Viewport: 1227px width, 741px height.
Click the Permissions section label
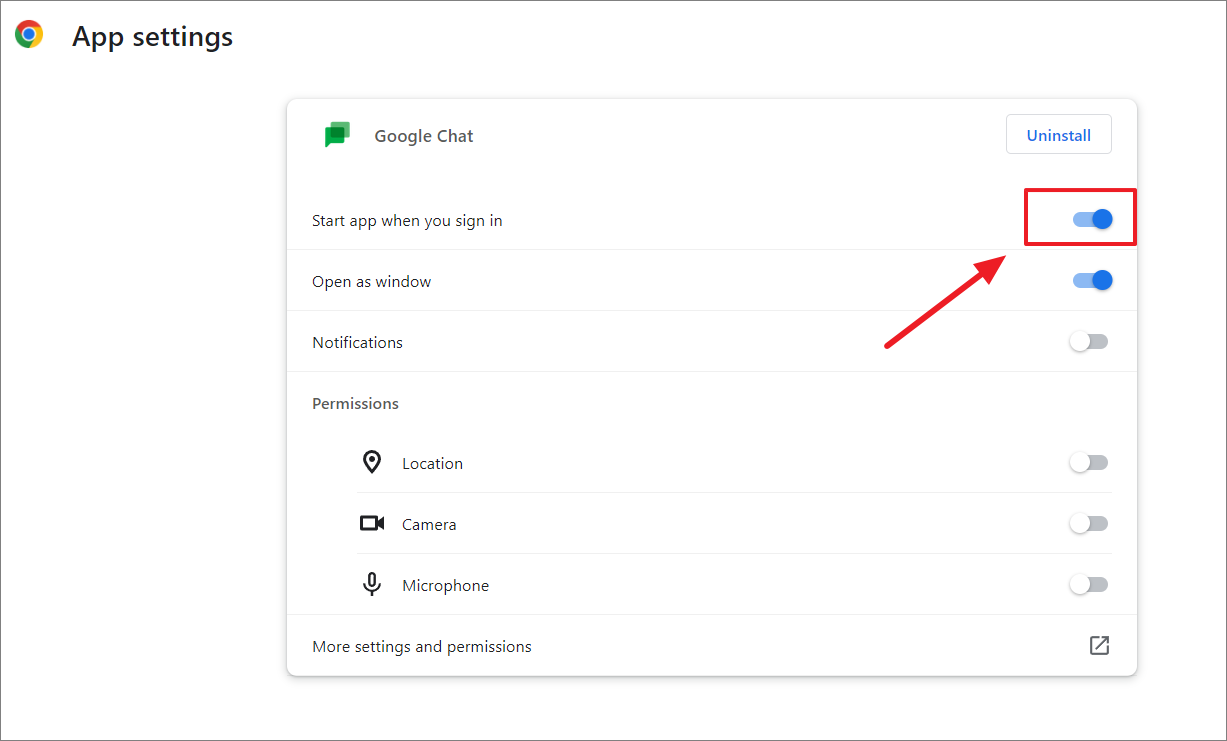point(355,402)
